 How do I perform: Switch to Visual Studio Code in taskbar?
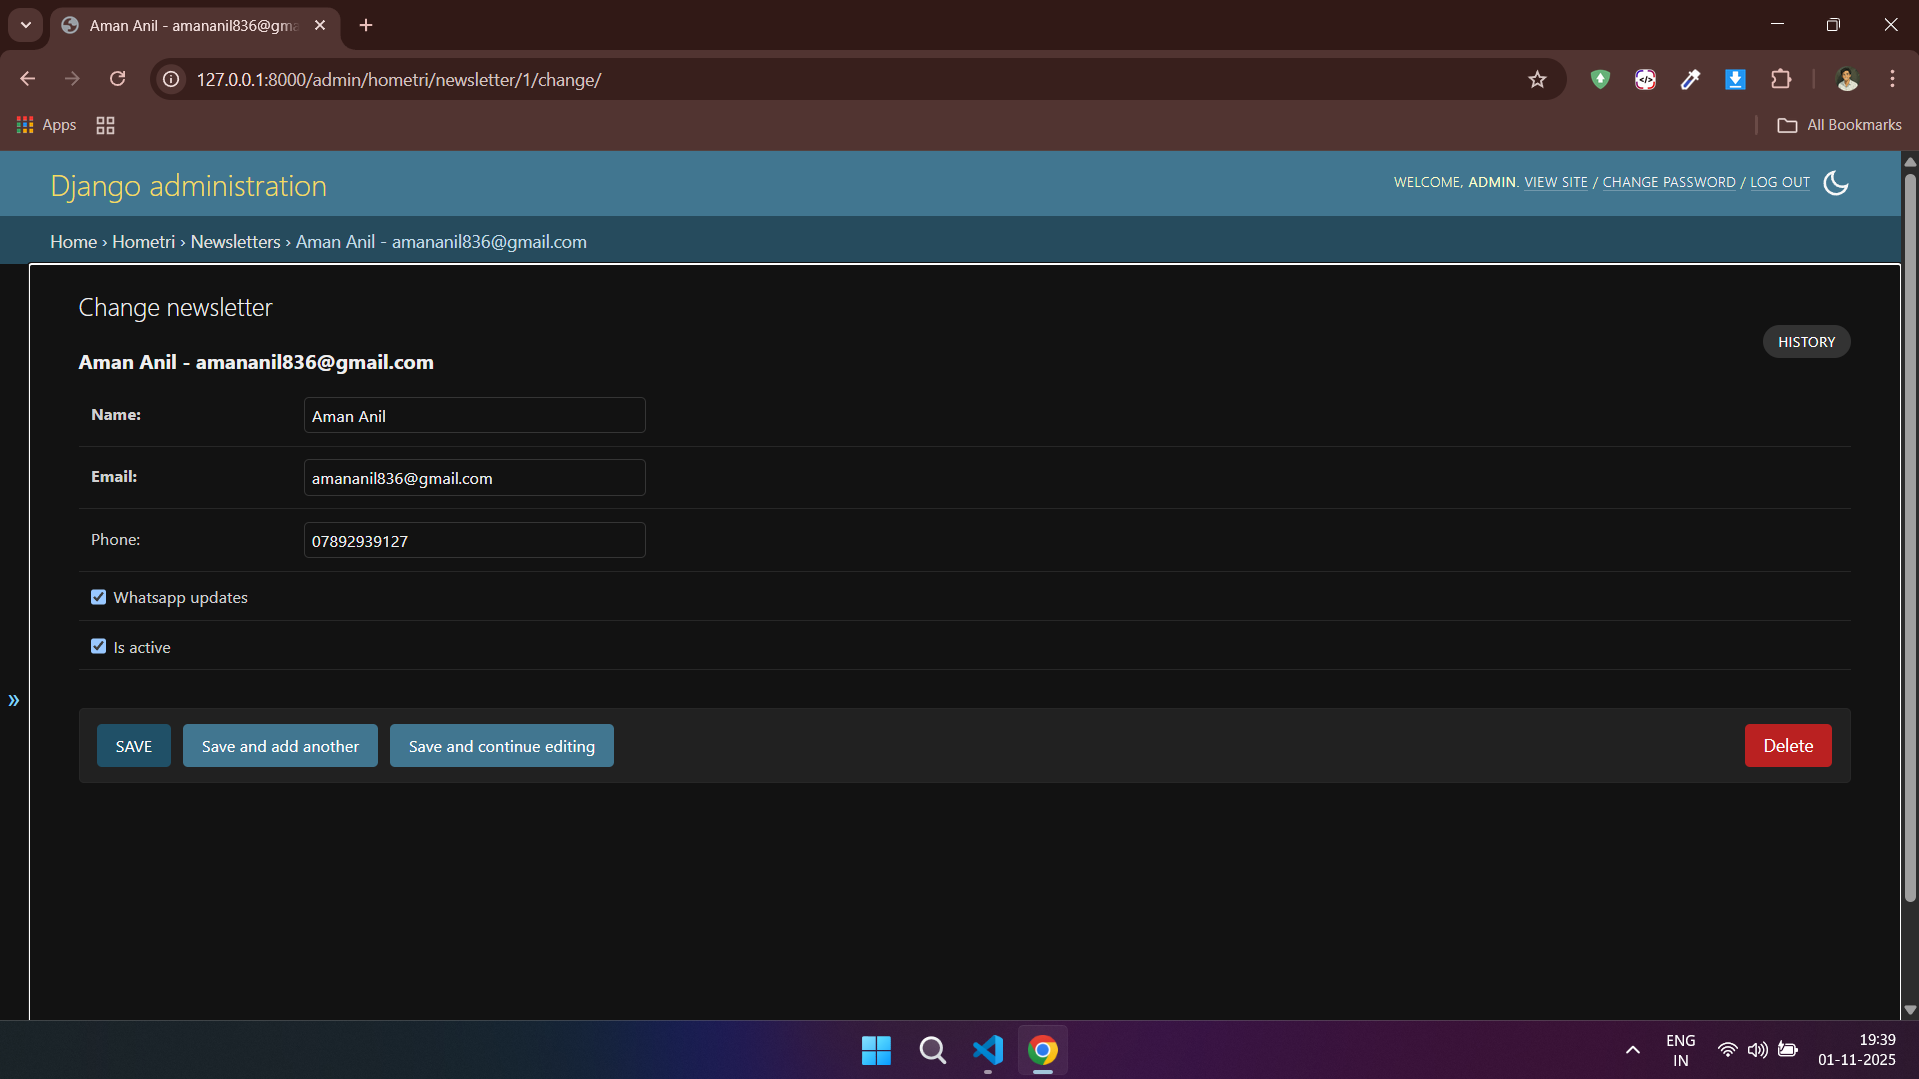(988, 1050)
